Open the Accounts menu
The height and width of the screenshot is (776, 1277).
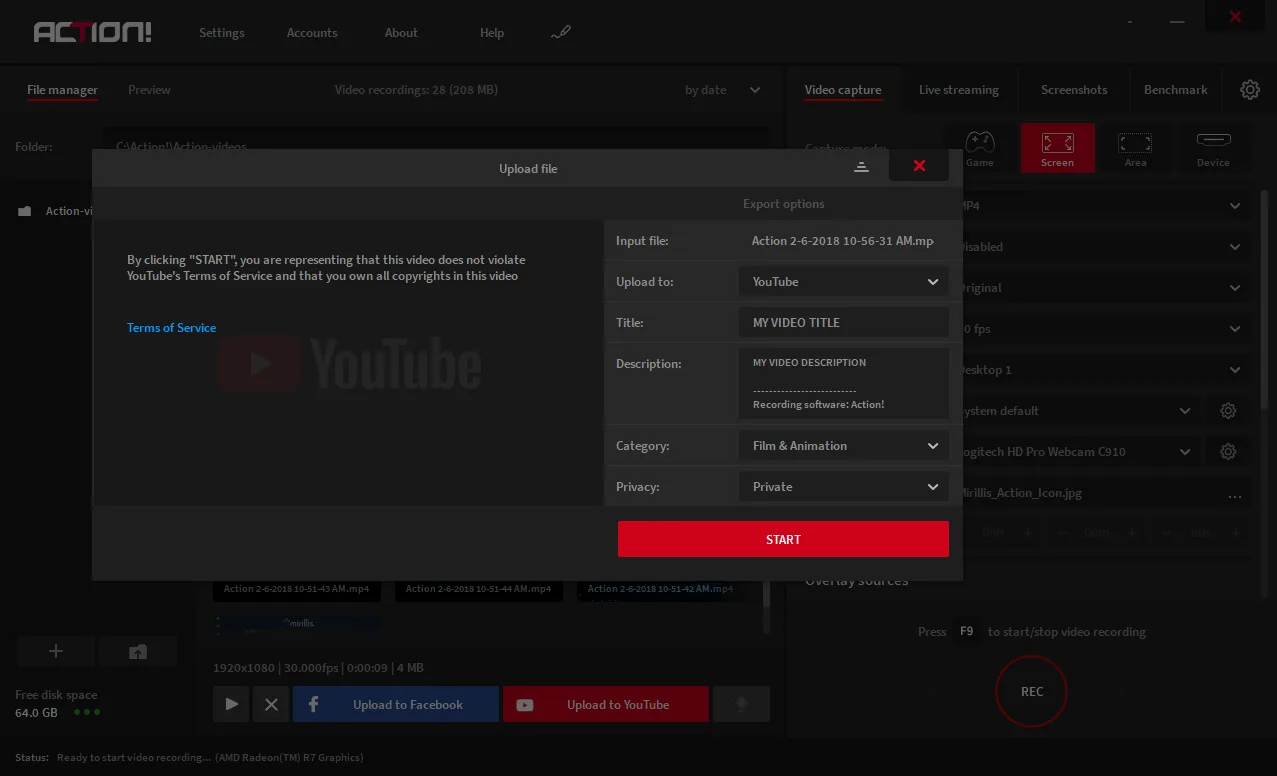[x=312, y=32]
